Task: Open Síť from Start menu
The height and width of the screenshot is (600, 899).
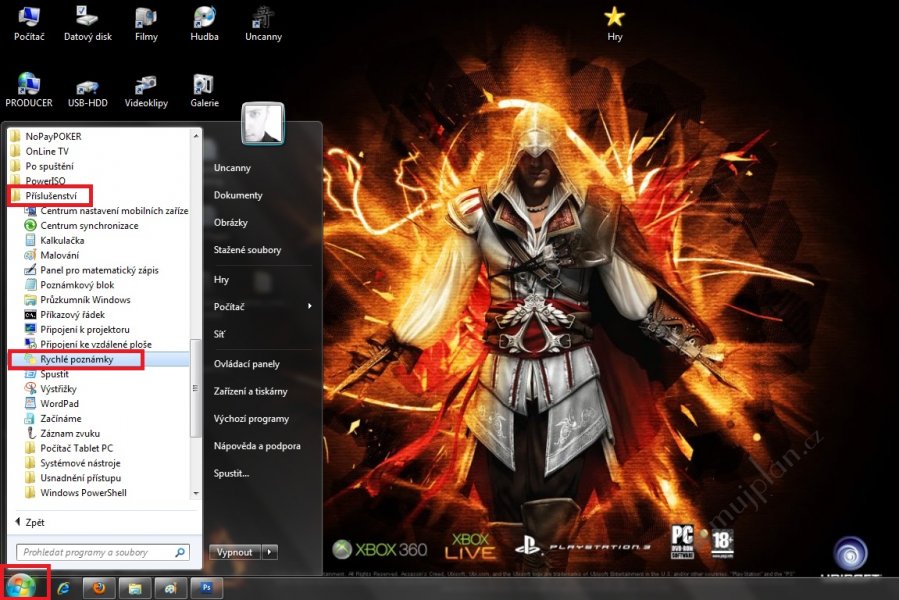Action: point(220,334)
